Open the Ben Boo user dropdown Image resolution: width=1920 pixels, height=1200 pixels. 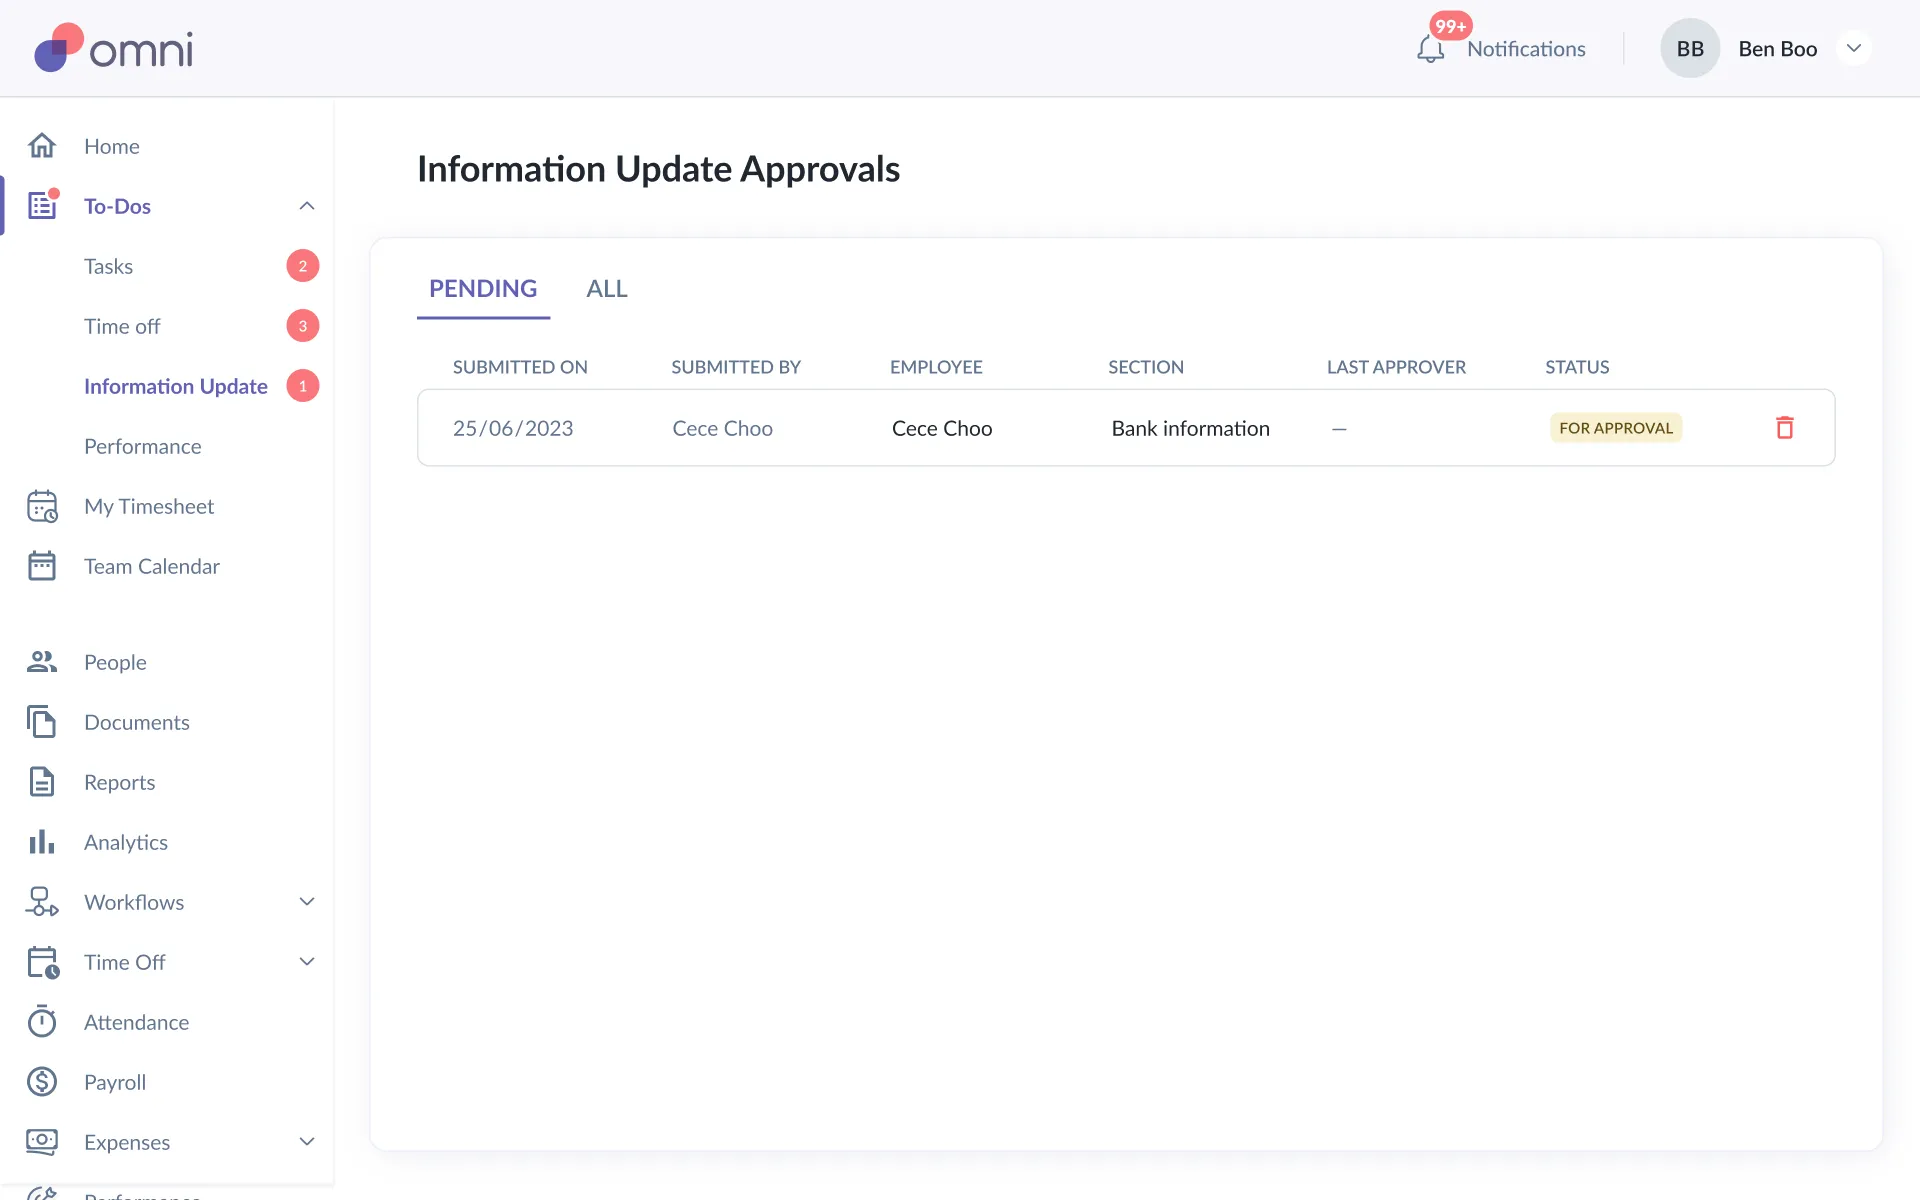[1853, 49]
